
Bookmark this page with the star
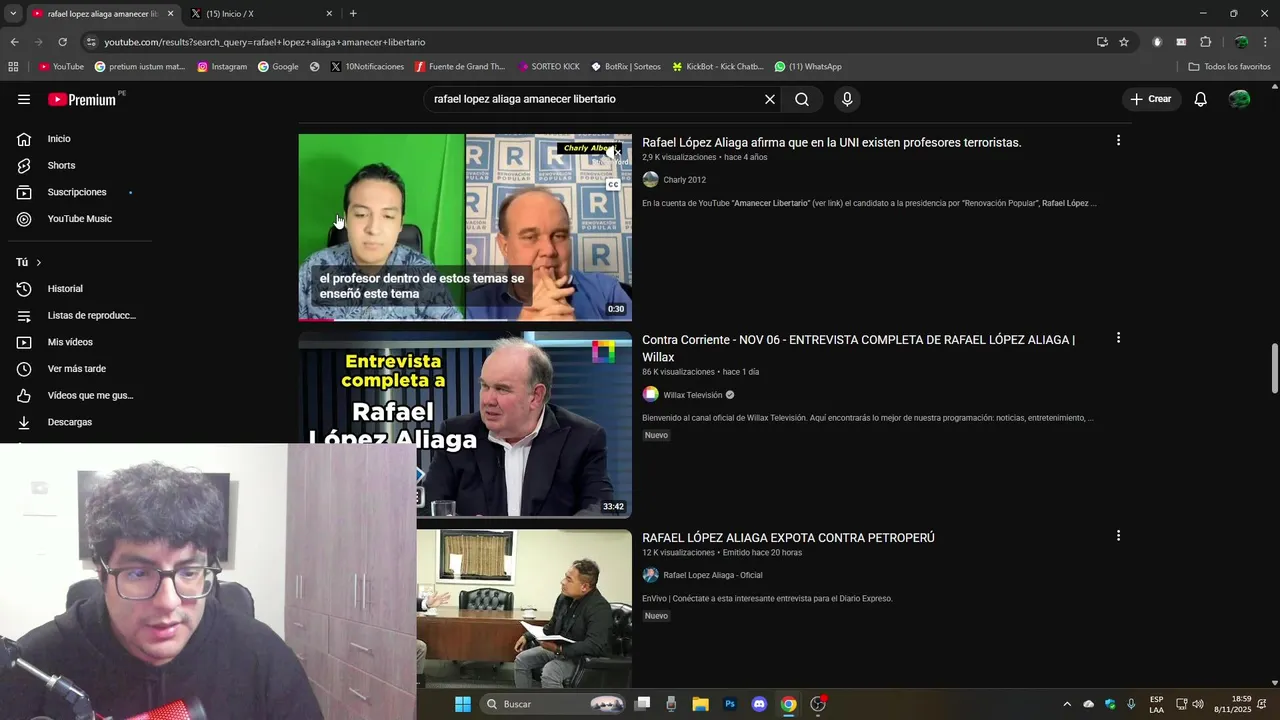coord(1124,42)
